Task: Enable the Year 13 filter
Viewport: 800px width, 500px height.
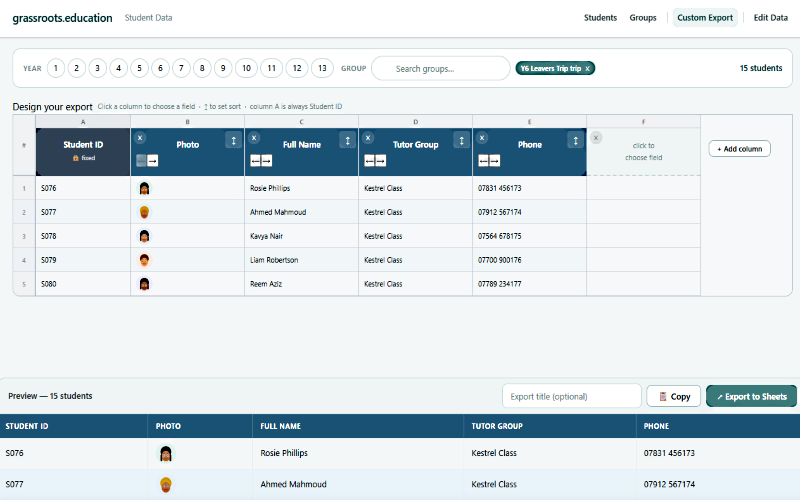Action: point(322,68)
